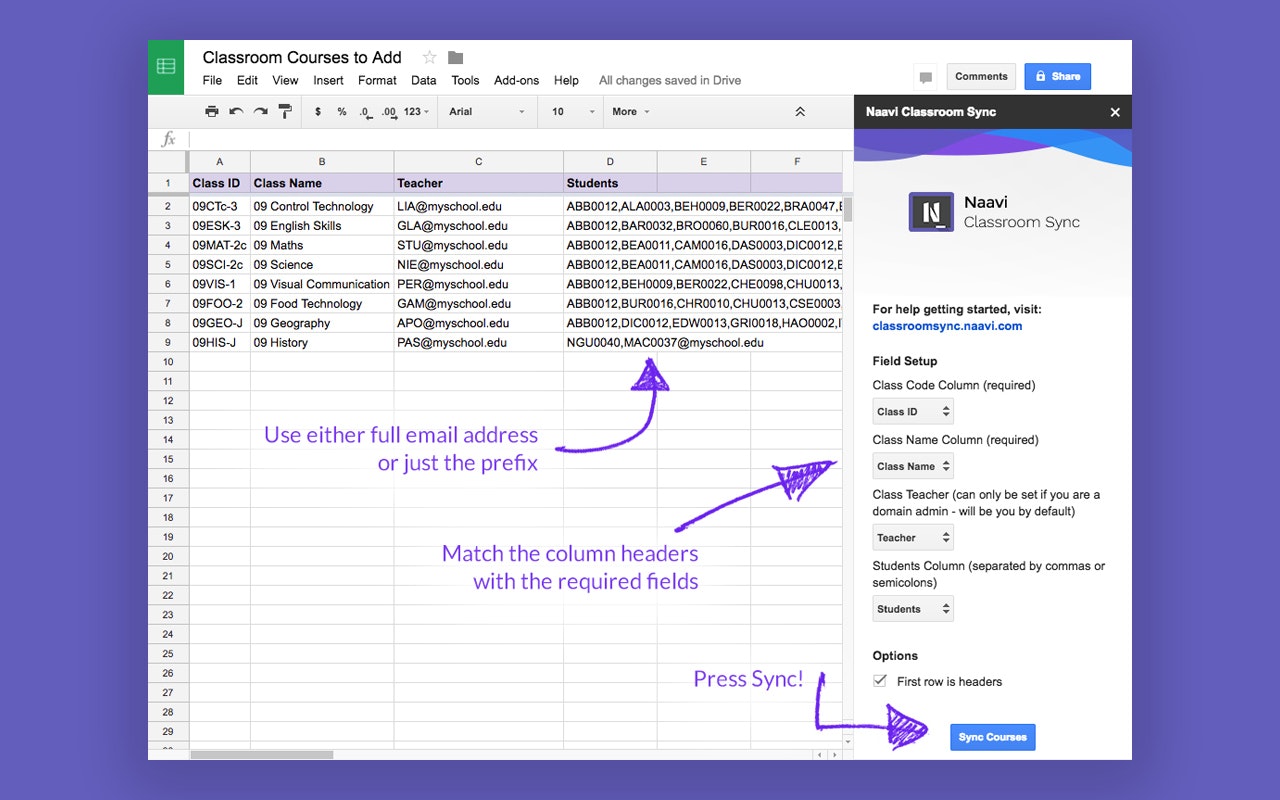This screenshot has height=800, width=1280.
Task: Open the File menu
Action: pos(212,80)
